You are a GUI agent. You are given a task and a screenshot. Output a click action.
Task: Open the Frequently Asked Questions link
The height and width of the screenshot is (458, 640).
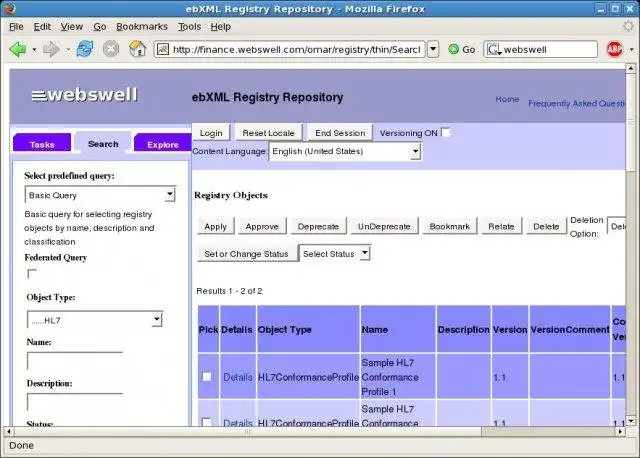[x=577, y=103]
